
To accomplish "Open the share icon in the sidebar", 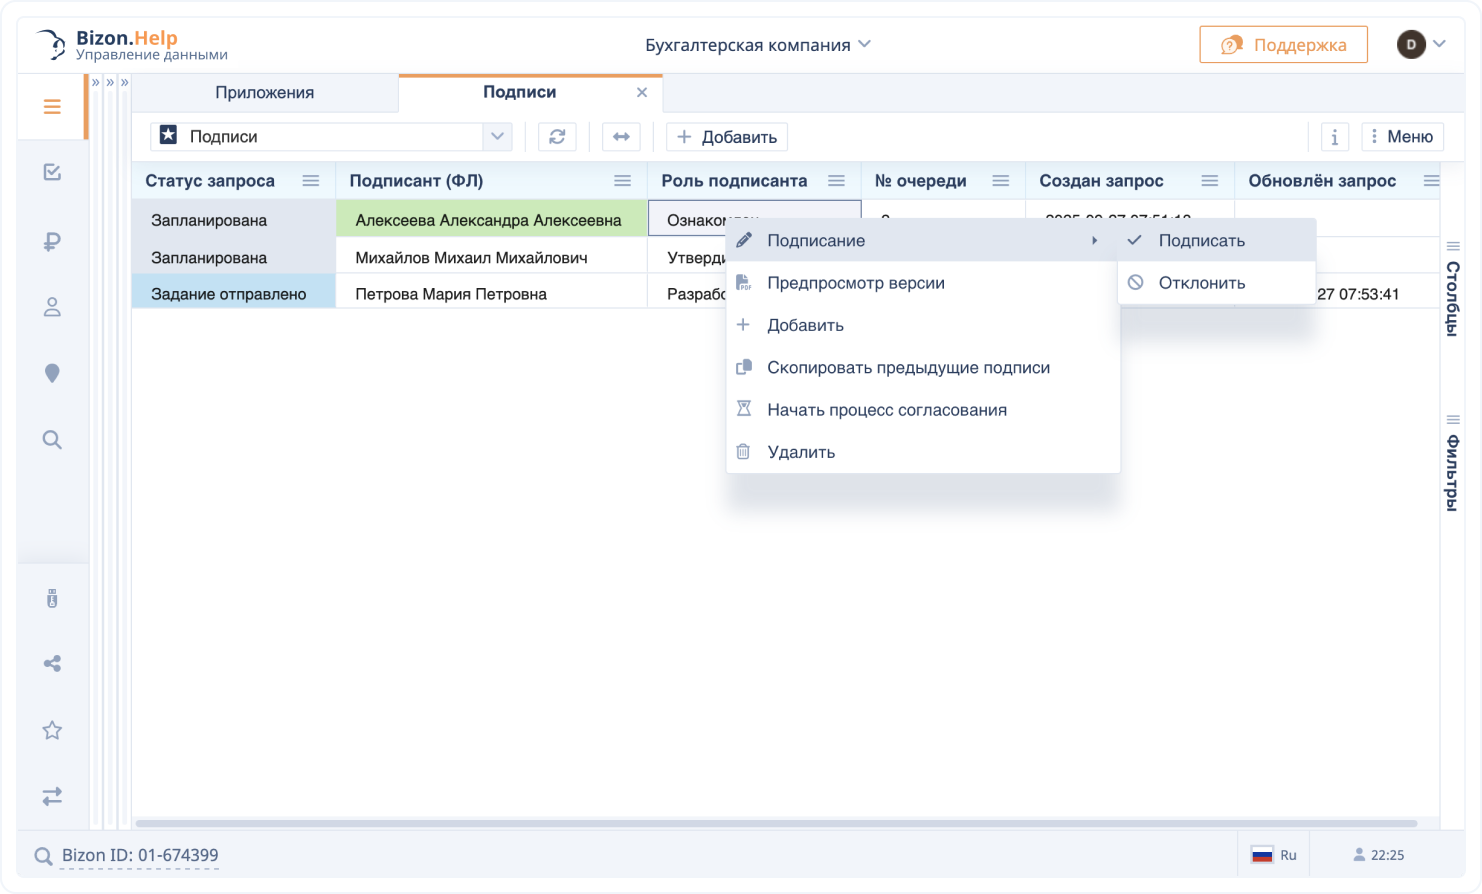I will click(52, 663).
